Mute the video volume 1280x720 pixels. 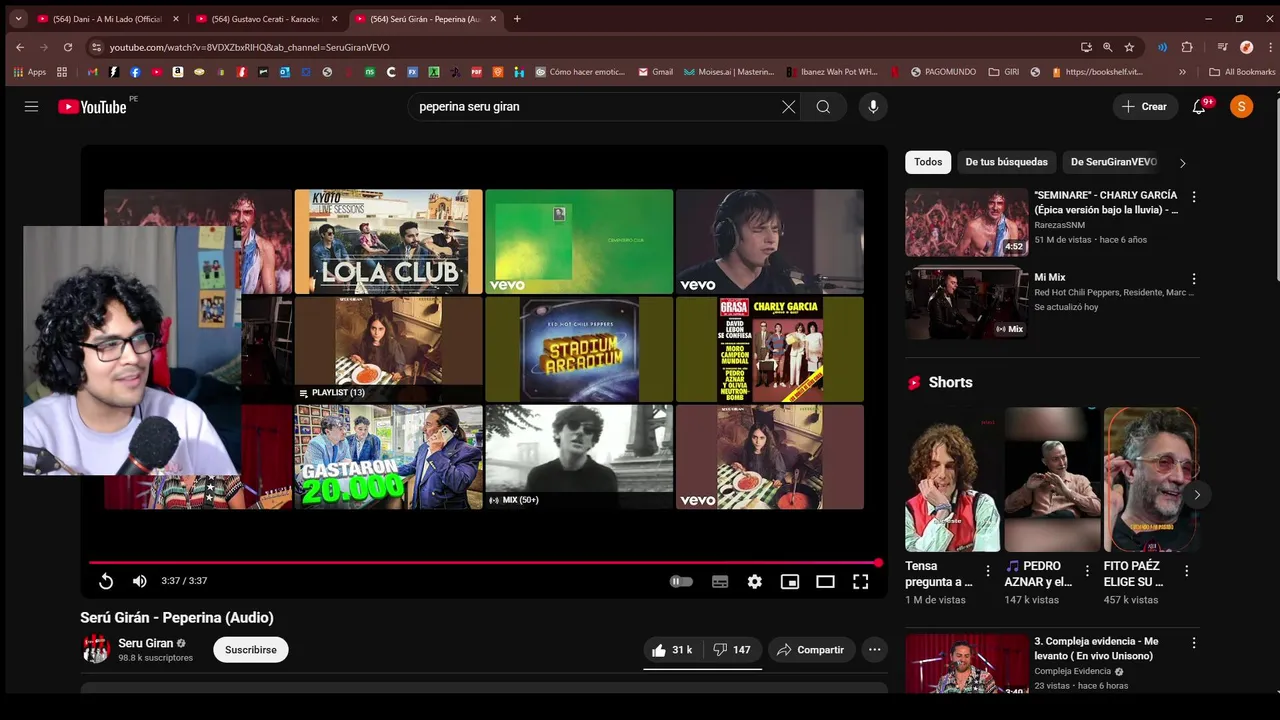(x=140, y=581)
